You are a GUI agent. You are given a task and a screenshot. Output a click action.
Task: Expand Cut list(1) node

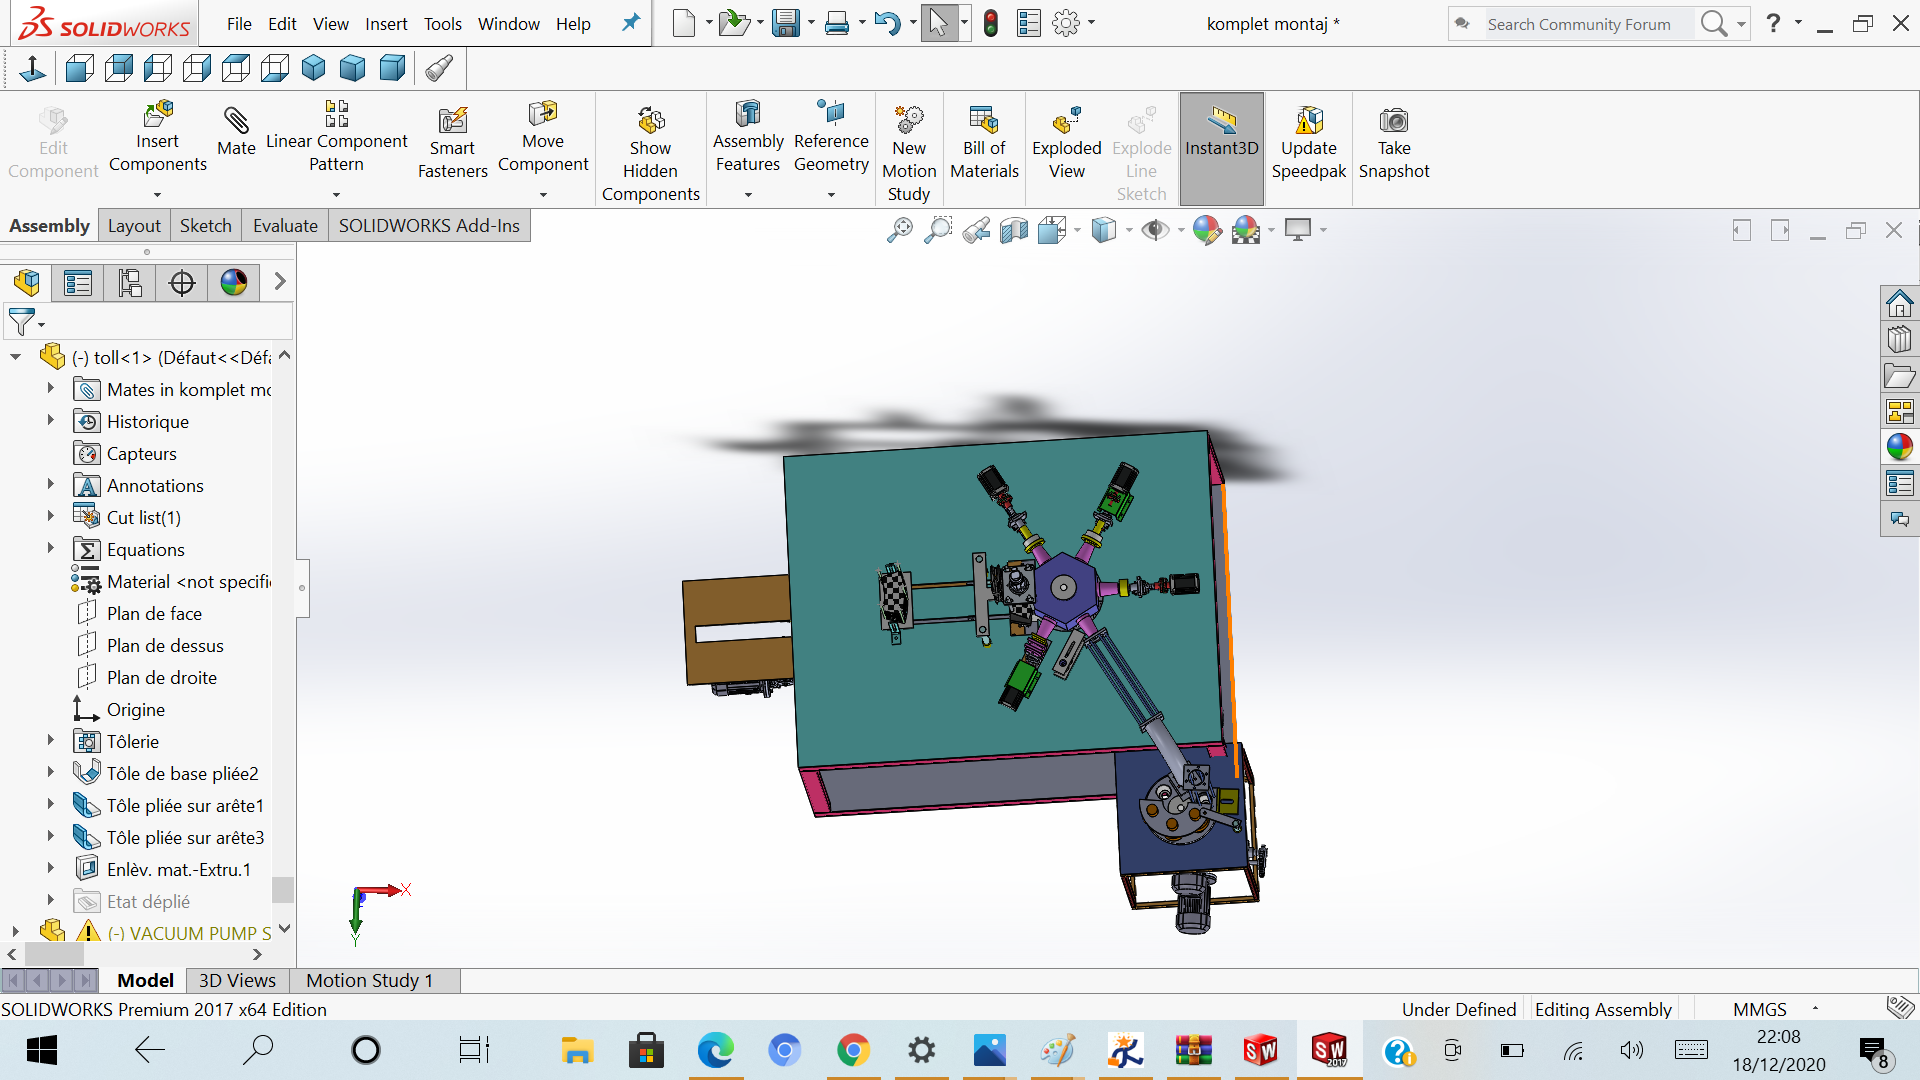coord(50,517)
